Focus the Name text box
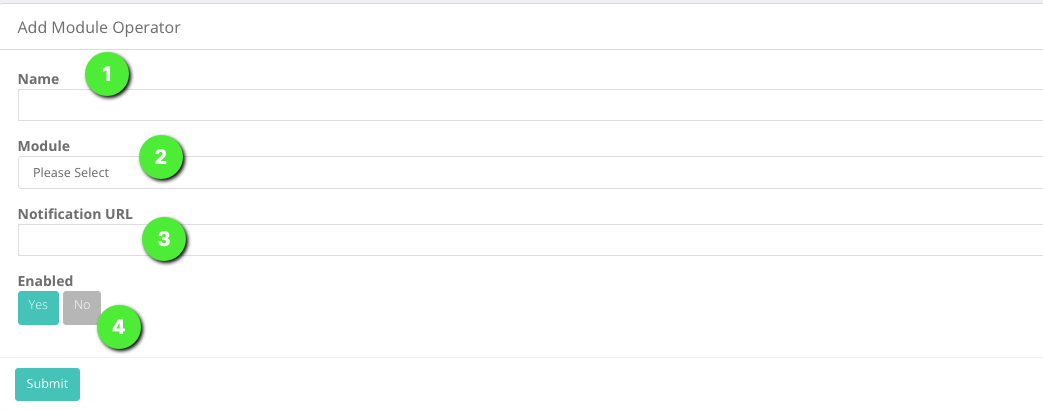The height and width of the screenshot is (410, 1043). (530, 104)
